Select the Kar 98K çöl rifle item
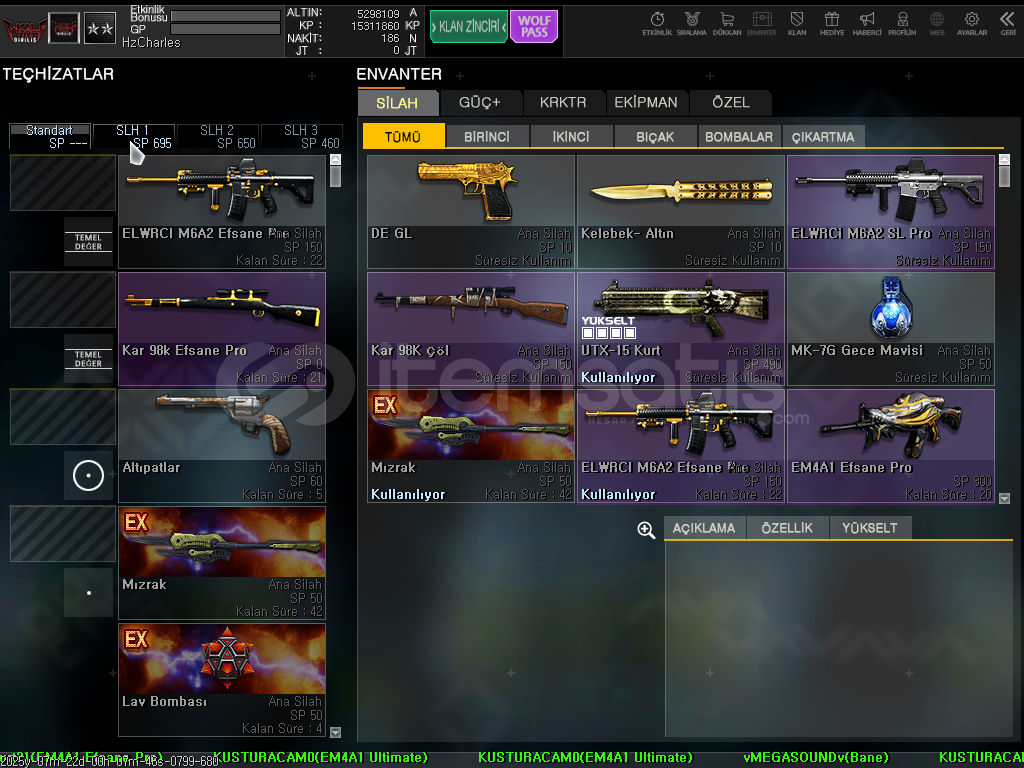 pyautogui.click(x=471, y=329)
